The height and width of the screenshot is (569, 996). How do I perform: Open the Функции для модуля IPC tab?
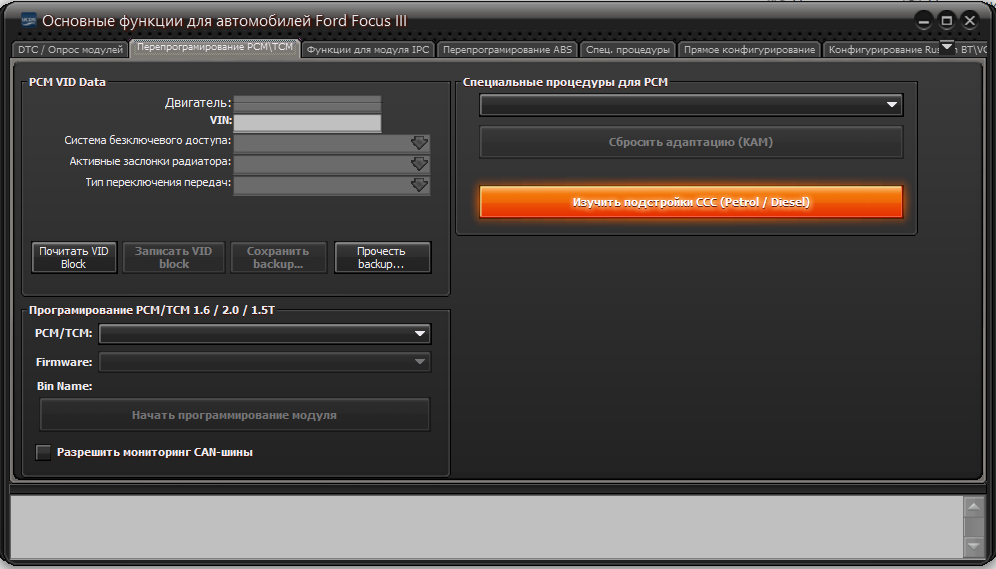click(368, 49)
